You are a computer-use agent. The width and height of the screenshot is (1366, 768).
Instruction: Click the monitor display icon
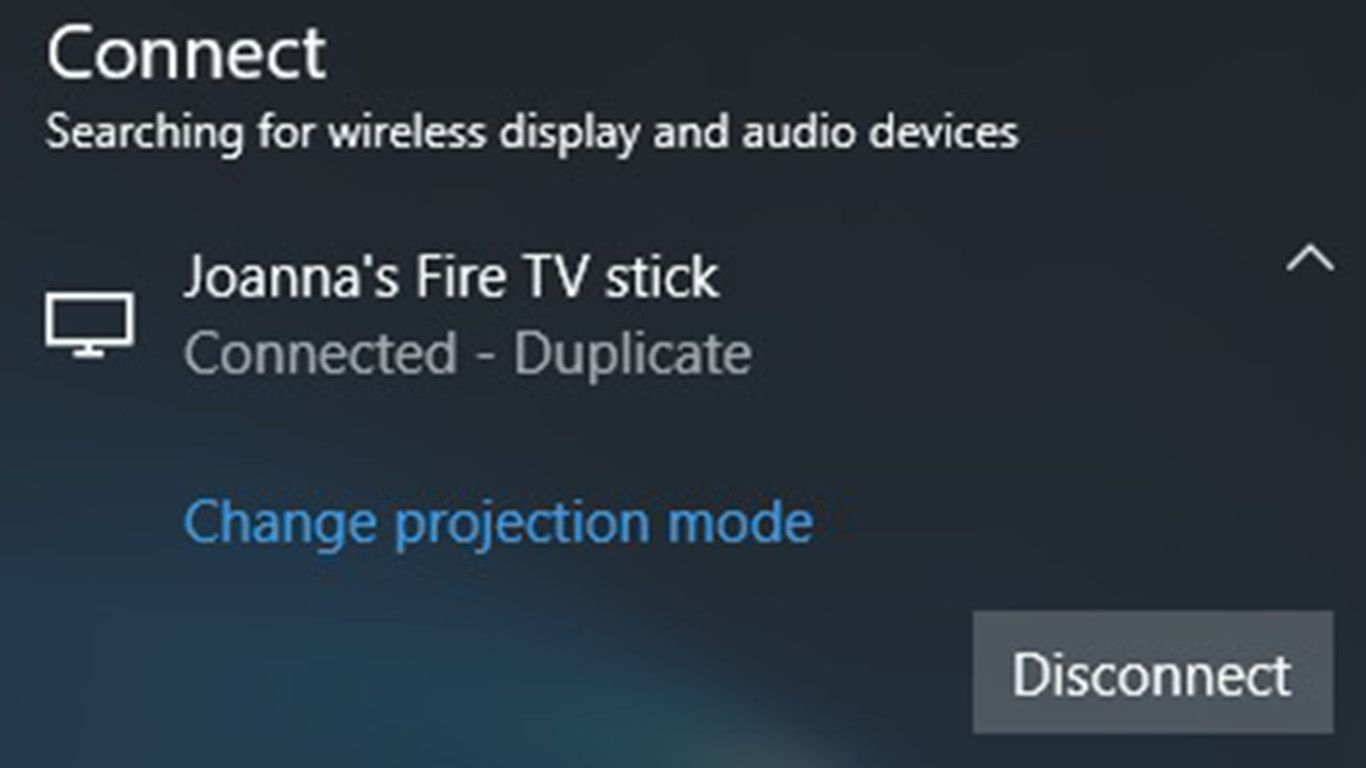point(89,325)
